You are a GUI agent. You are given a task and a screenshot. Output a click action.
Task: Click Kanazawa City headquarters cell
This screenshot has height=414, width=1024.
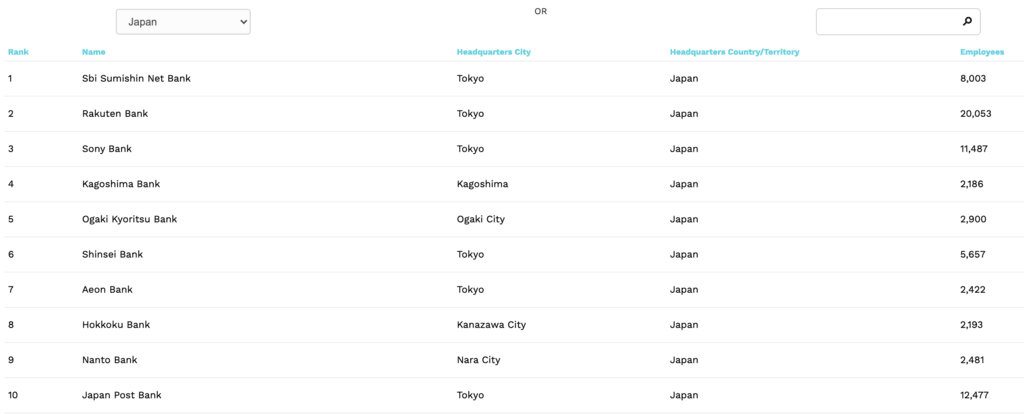(x=491, y=325)
